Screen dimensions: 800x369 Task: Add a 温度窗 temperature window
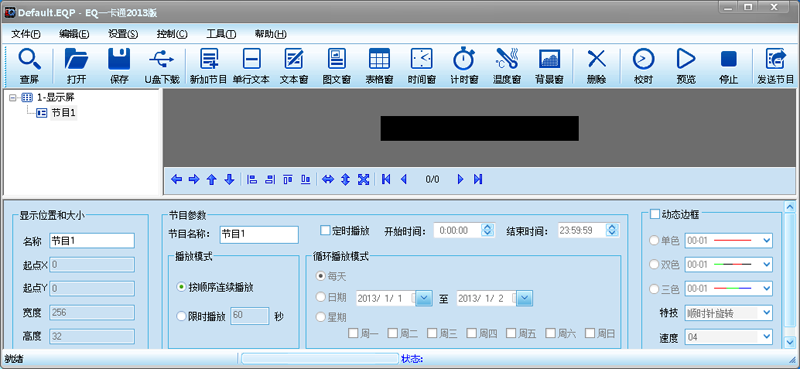coord(507,60)
